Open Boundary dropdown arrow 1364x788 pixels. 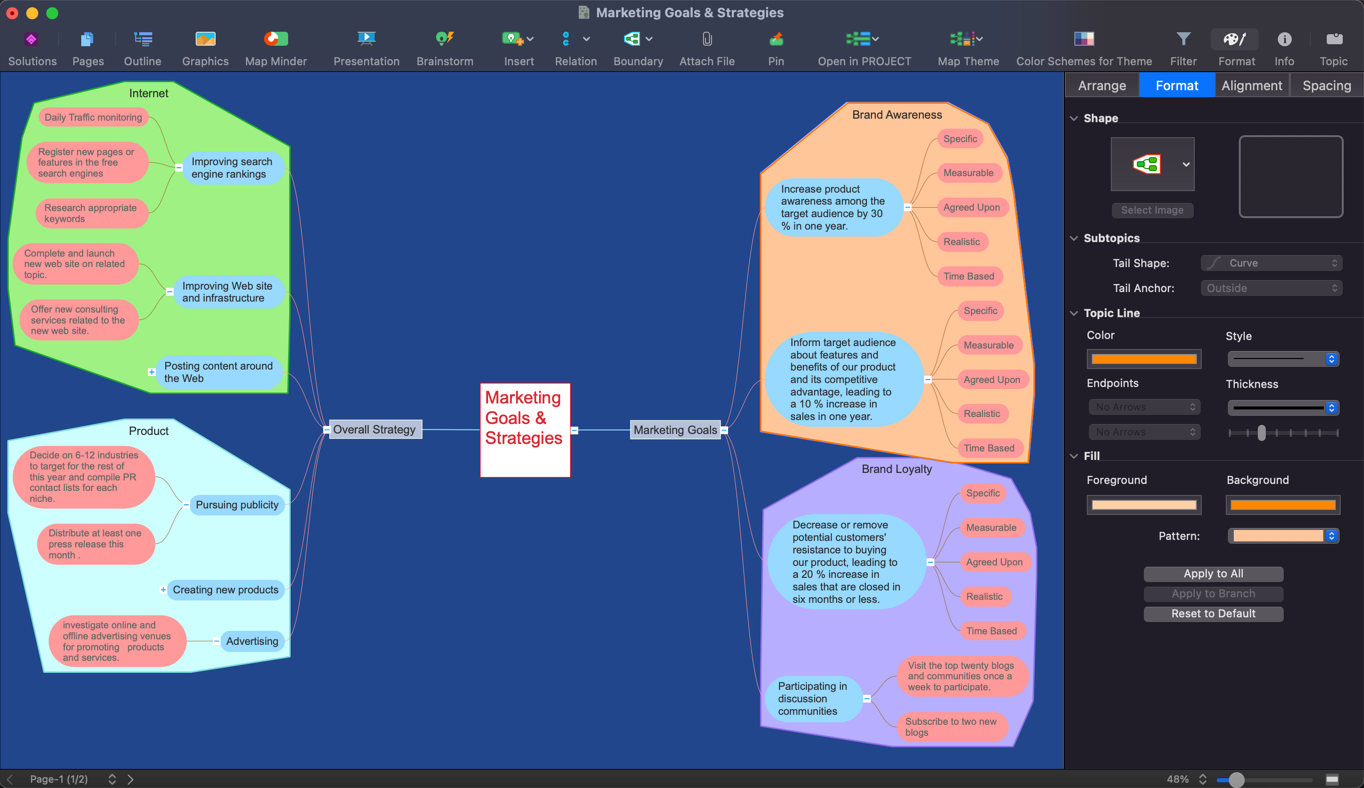(649, 39)
